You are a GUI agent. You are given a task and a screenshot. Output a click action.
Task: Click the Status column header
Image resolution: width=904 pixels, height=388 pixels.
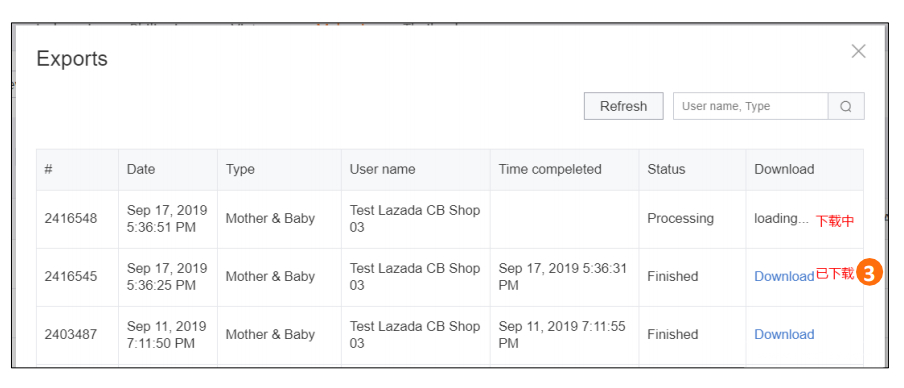tap(666, 169)
